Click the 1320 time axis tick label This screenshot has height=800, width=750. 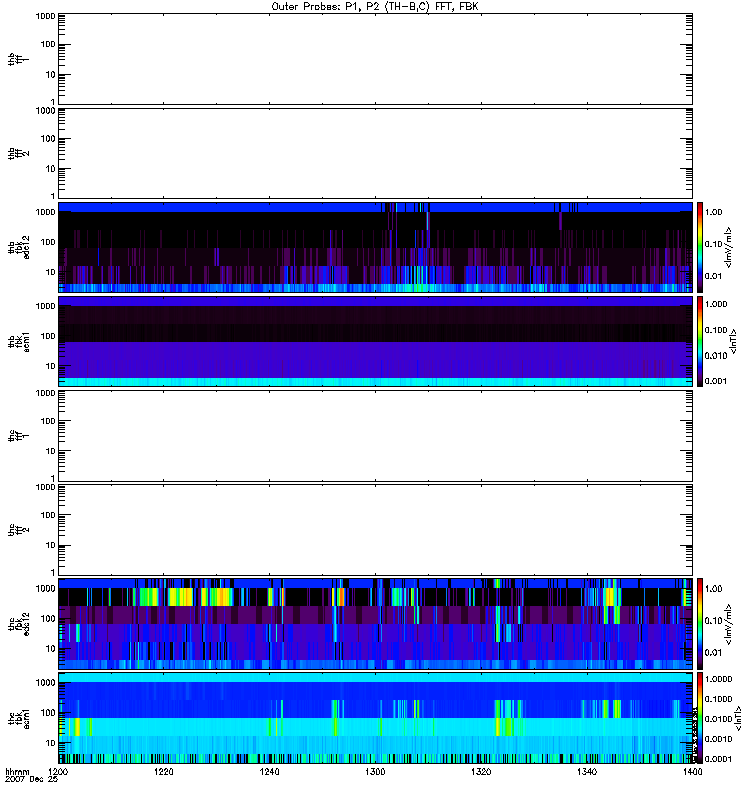point(481,771)
